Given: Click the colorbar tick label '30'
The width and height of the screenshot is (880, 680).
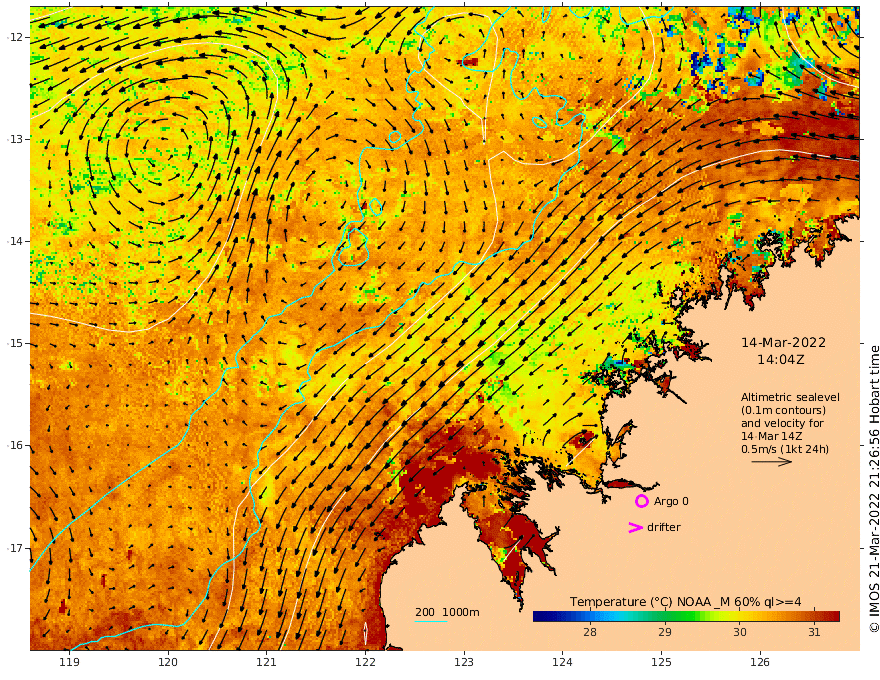Looking at the screenshot, I should [x=740, y=632].
